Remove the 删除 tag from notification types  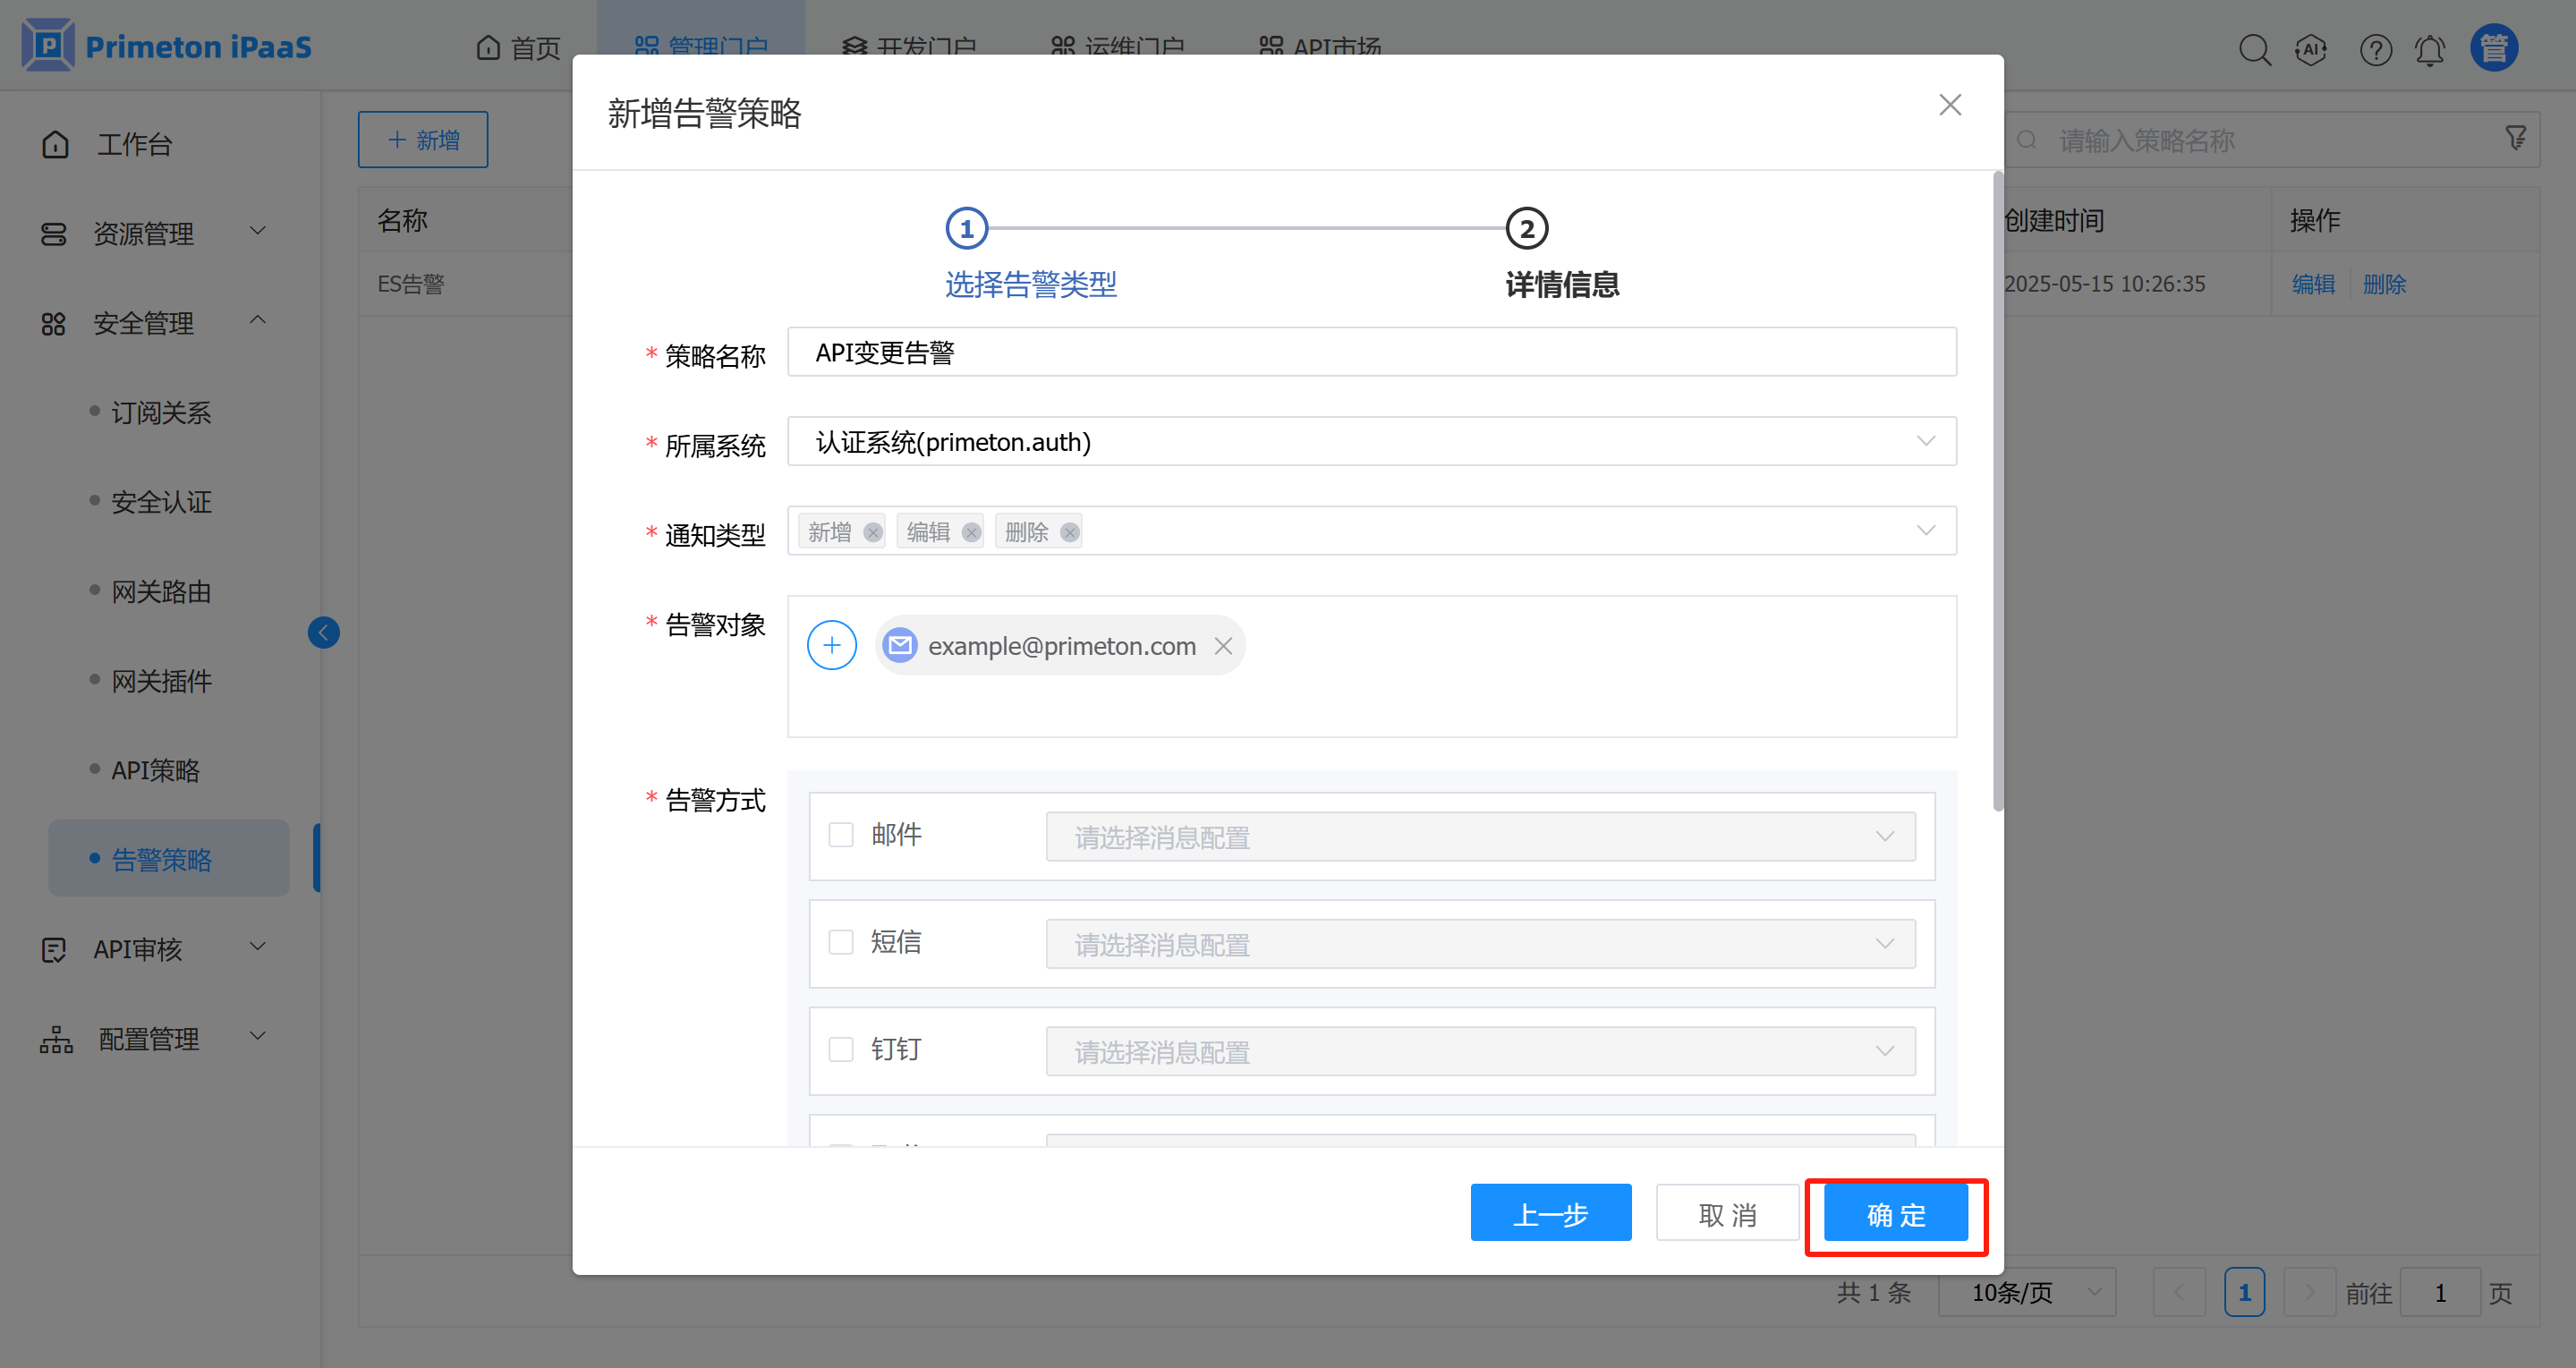click(1069, 532)
